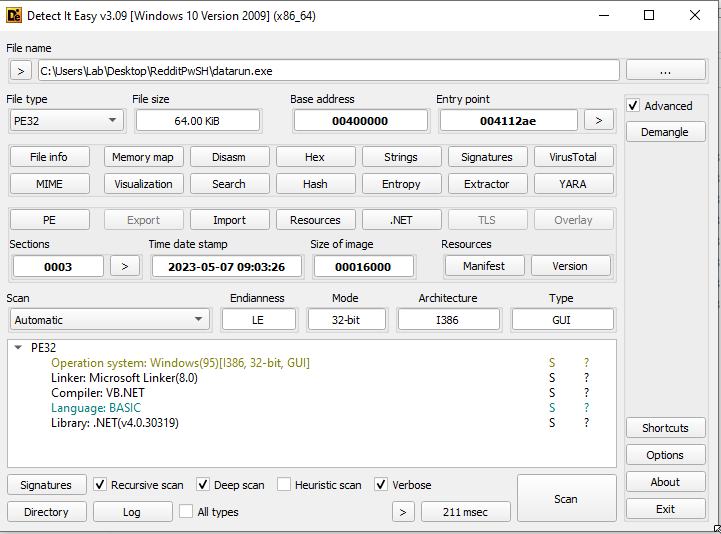Open the Entropy analysis view

click(x=401, y=184)
